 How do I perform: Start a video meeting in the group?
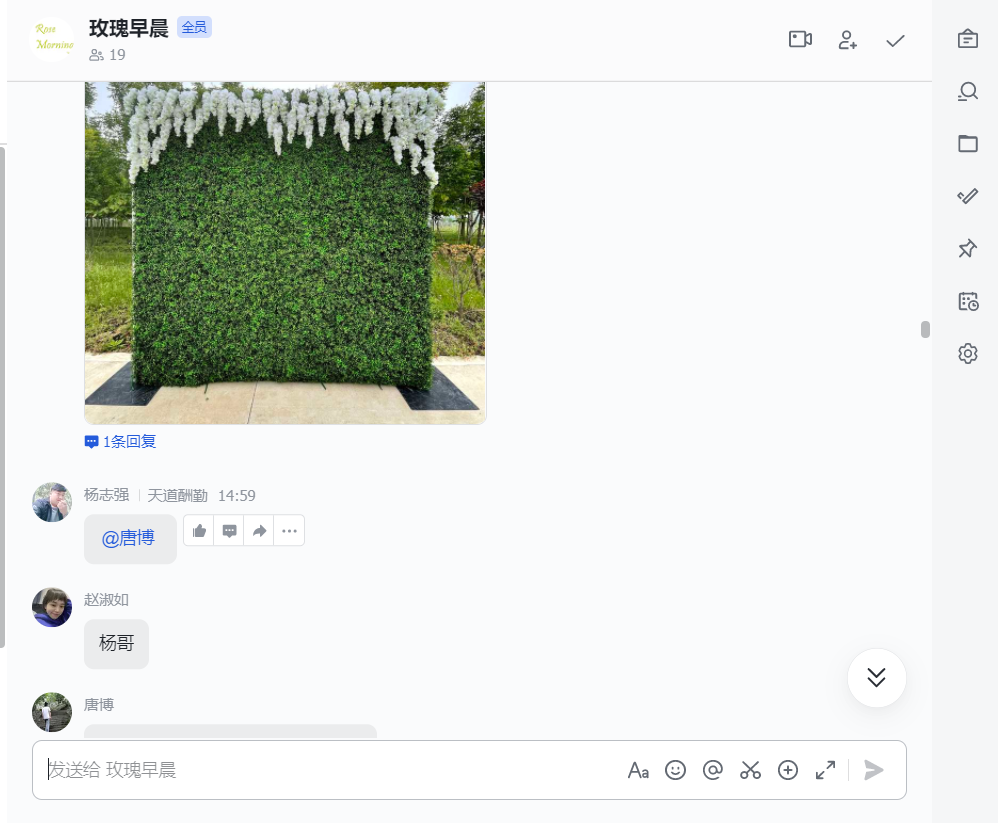point(800,39)
